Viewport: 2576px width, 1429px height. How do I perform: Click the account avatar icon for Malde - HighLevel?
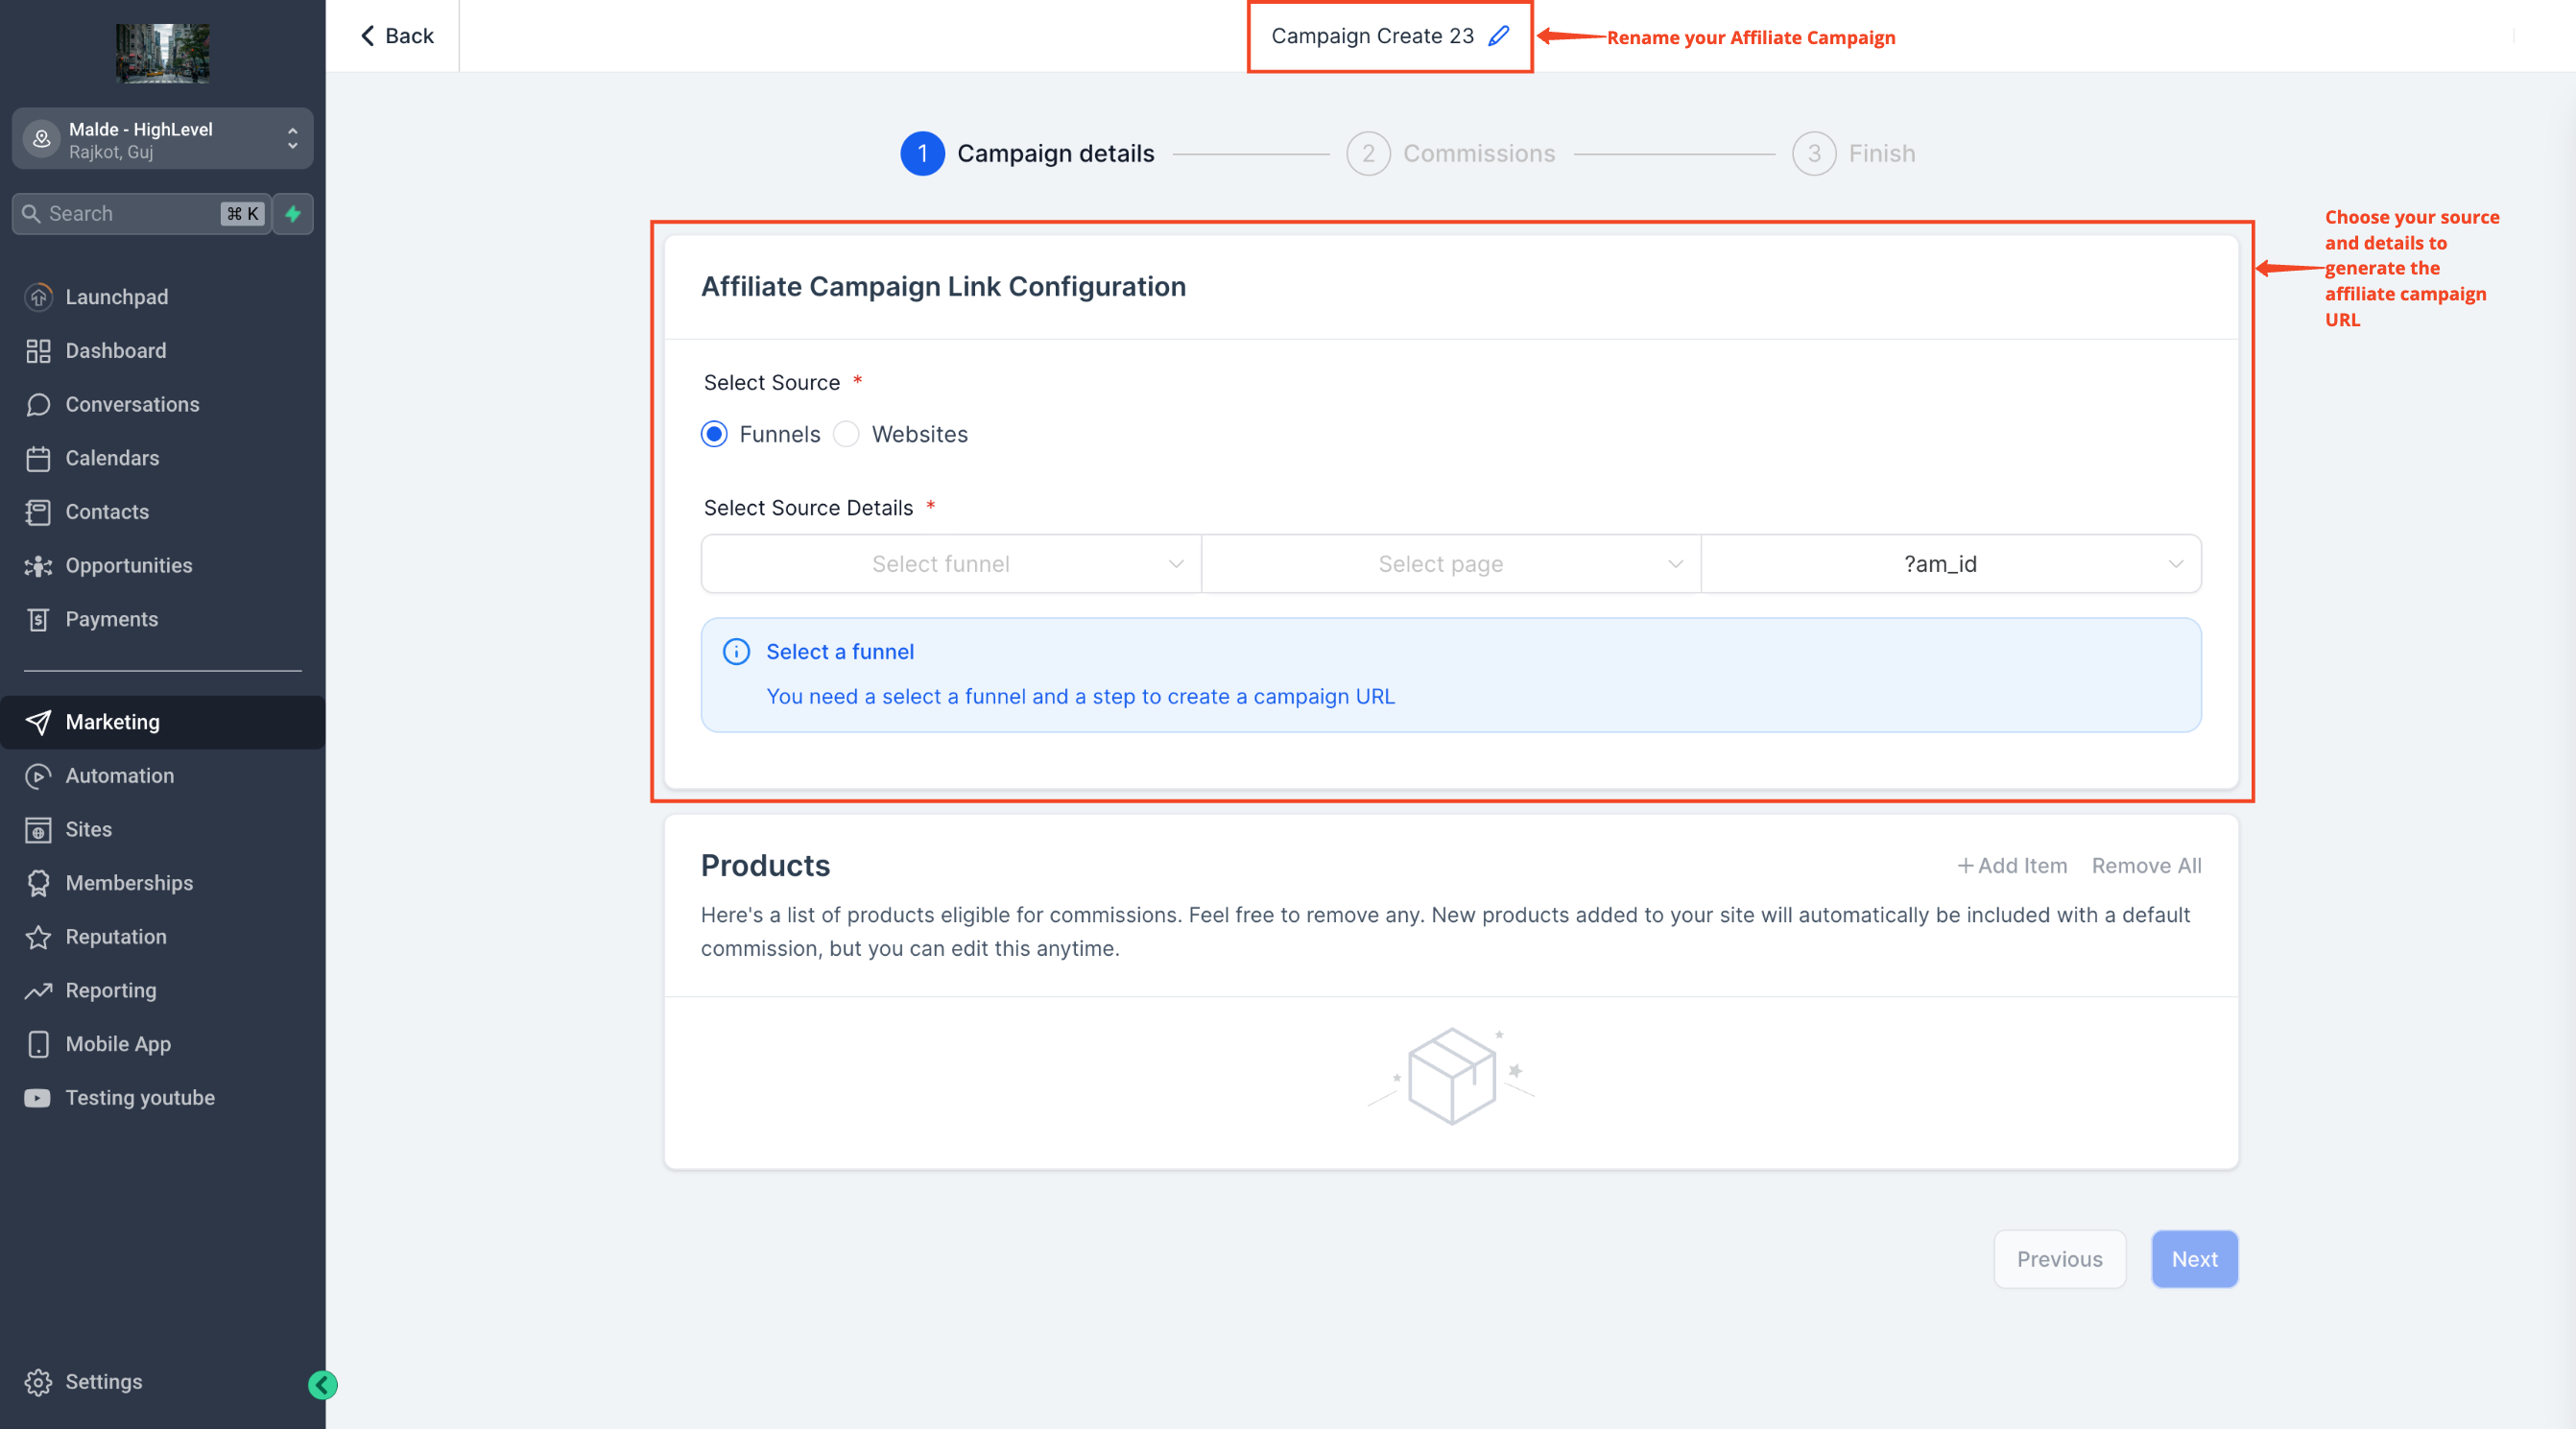[41, 139]
